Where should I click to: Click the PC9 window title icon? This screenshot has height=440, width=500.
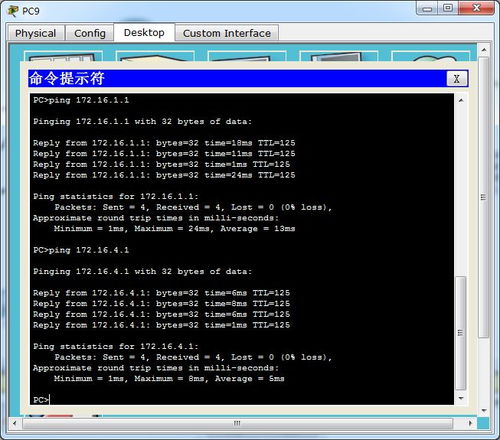[13, 11]
